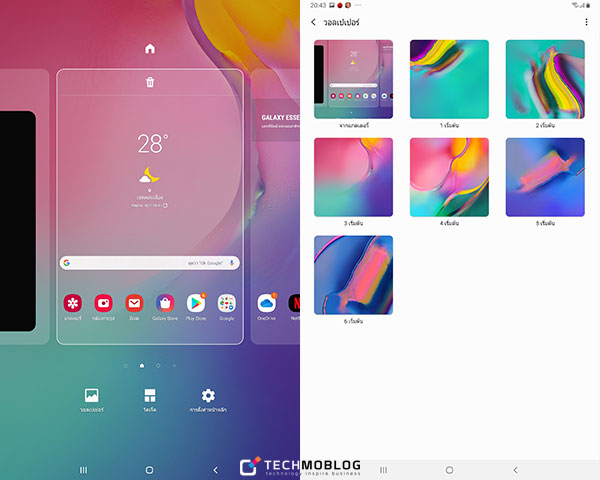The height and width of the screenshot is (480, 600).
Task: Tap the trash icon to delete this page
Action: click(150, 82)
